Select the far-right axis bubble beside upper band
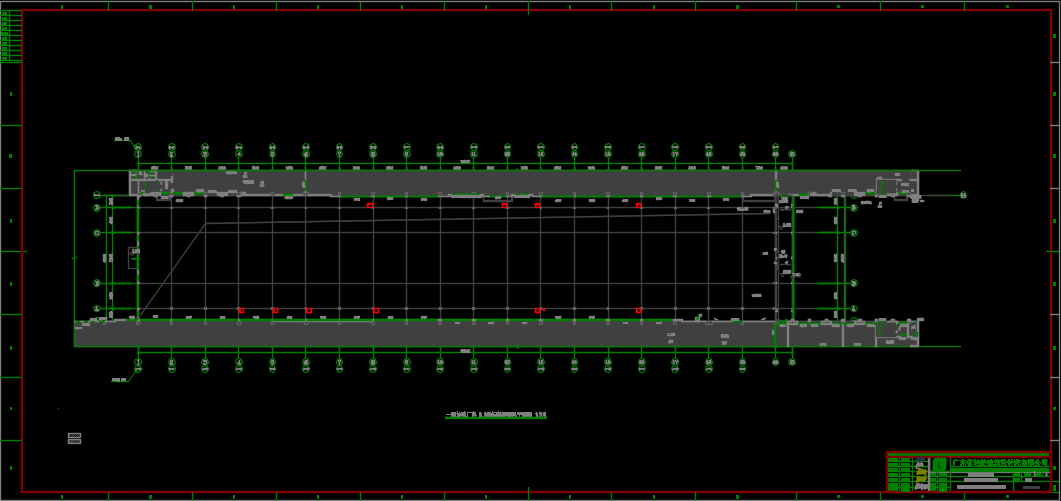Image resolution: width=1061 pixels, height=501 pixels. 963,195
